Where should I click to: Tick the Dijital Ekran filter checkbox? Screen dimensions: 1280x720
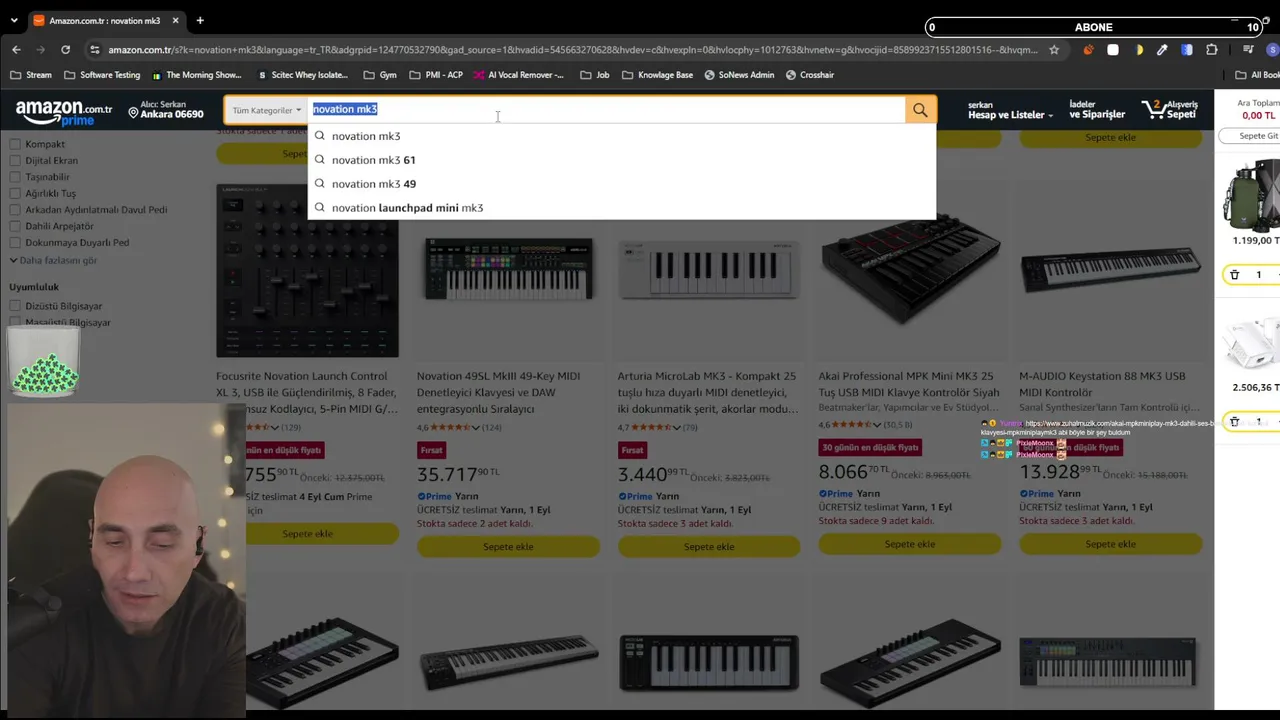pyautogui.click(x=15, y=160)
